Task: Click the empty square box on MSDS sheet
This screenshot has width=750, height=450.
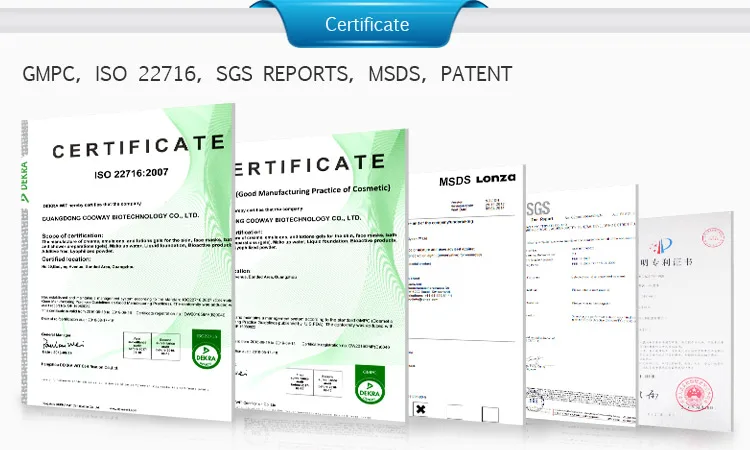Action: [490, 414]
